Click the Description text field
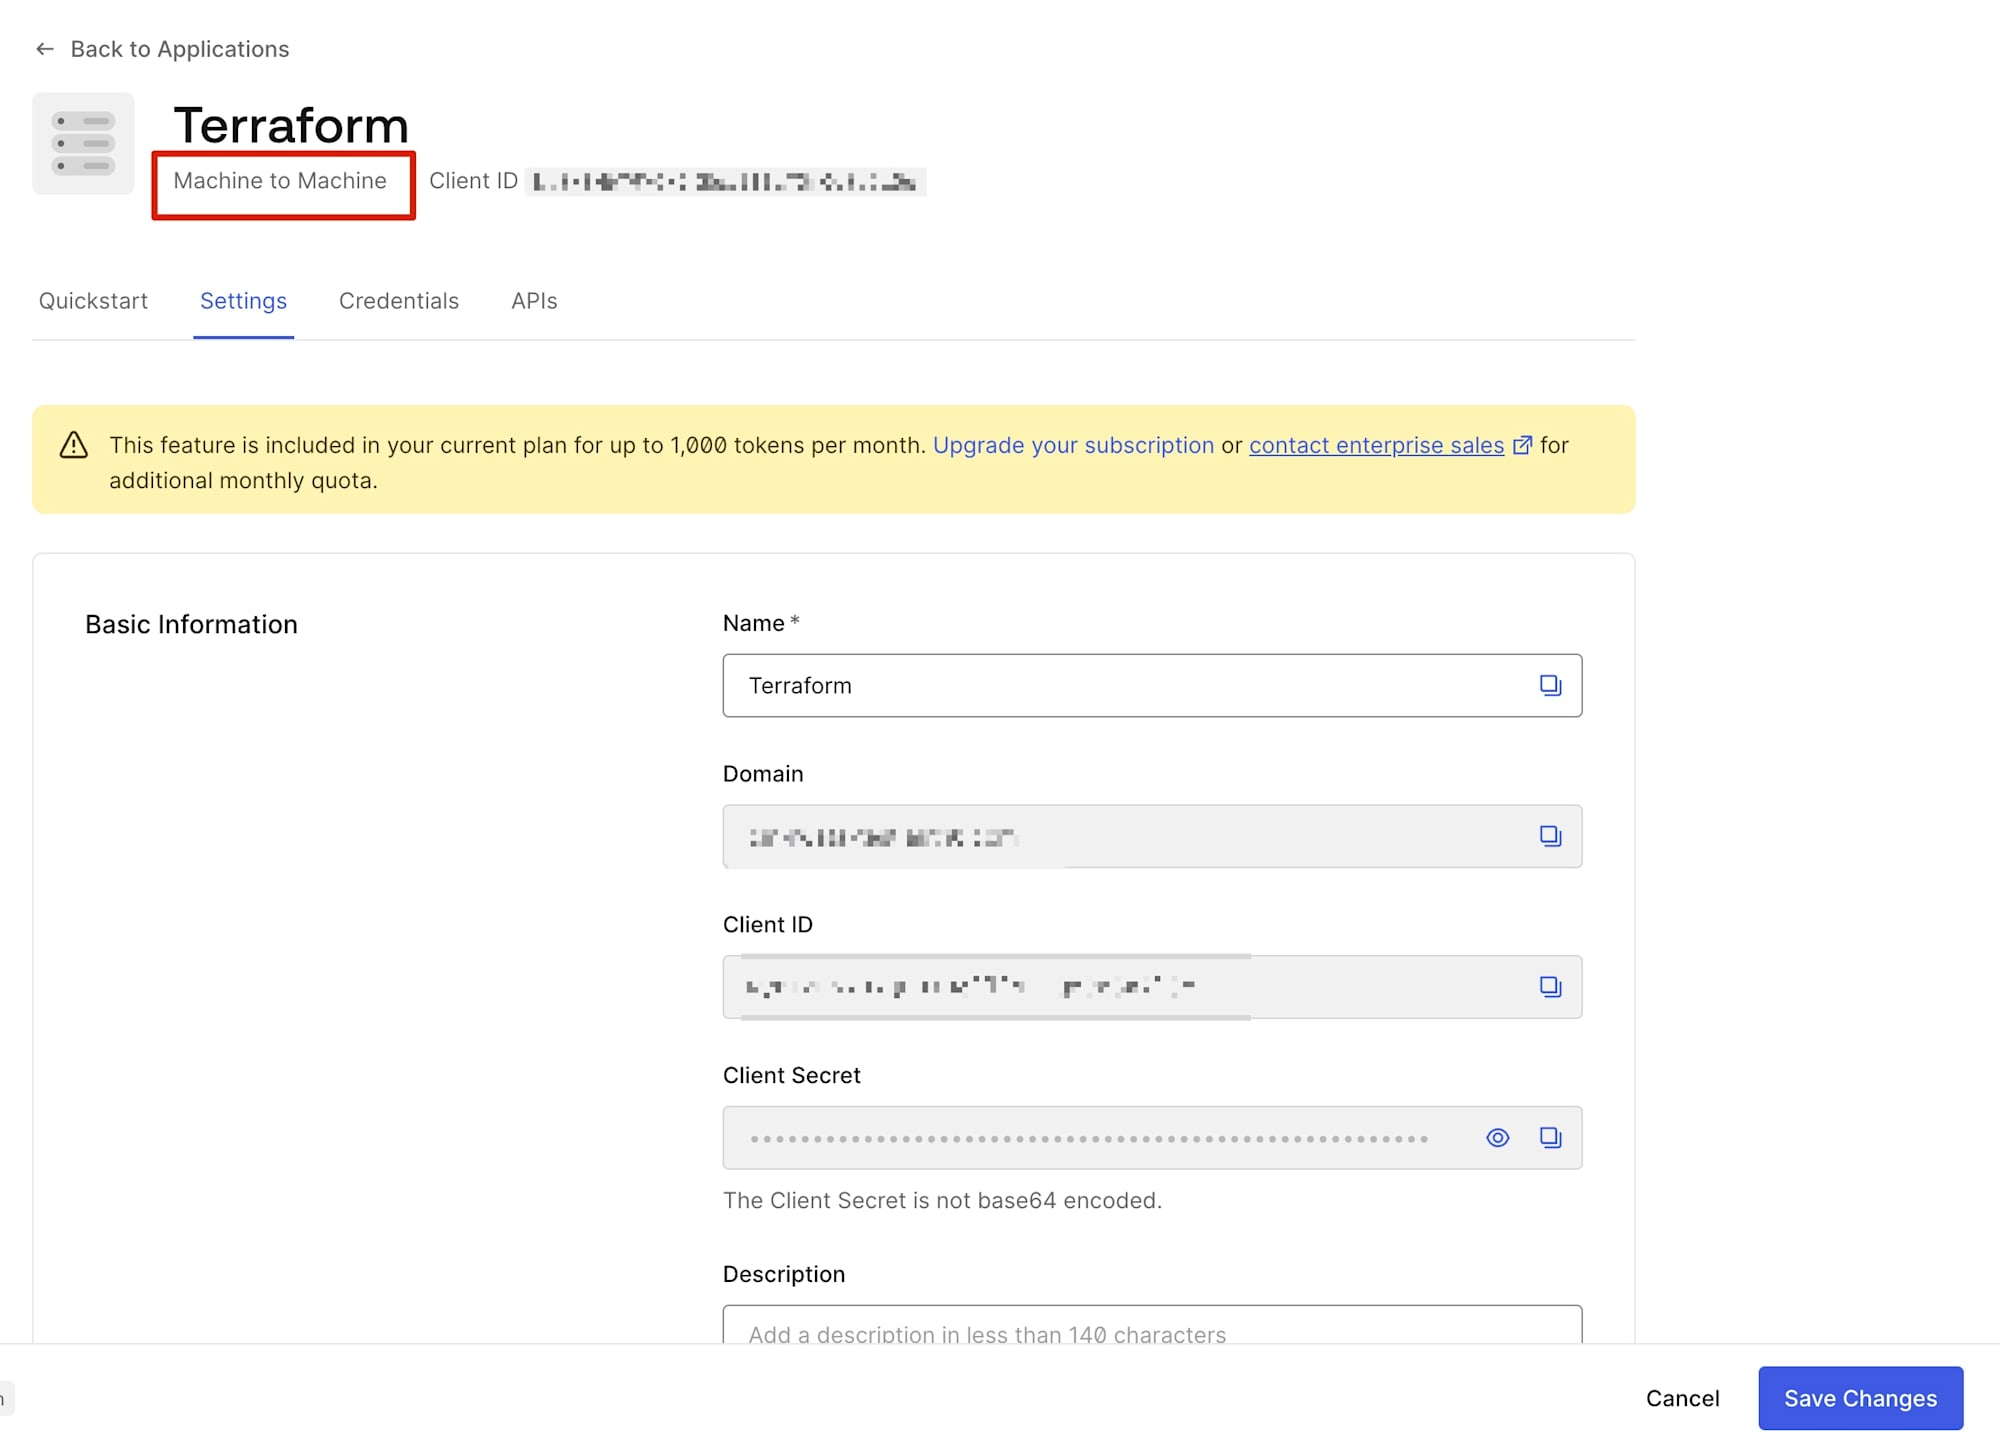Viewport: 2000px width, 1432px height. (1152, 1325)
